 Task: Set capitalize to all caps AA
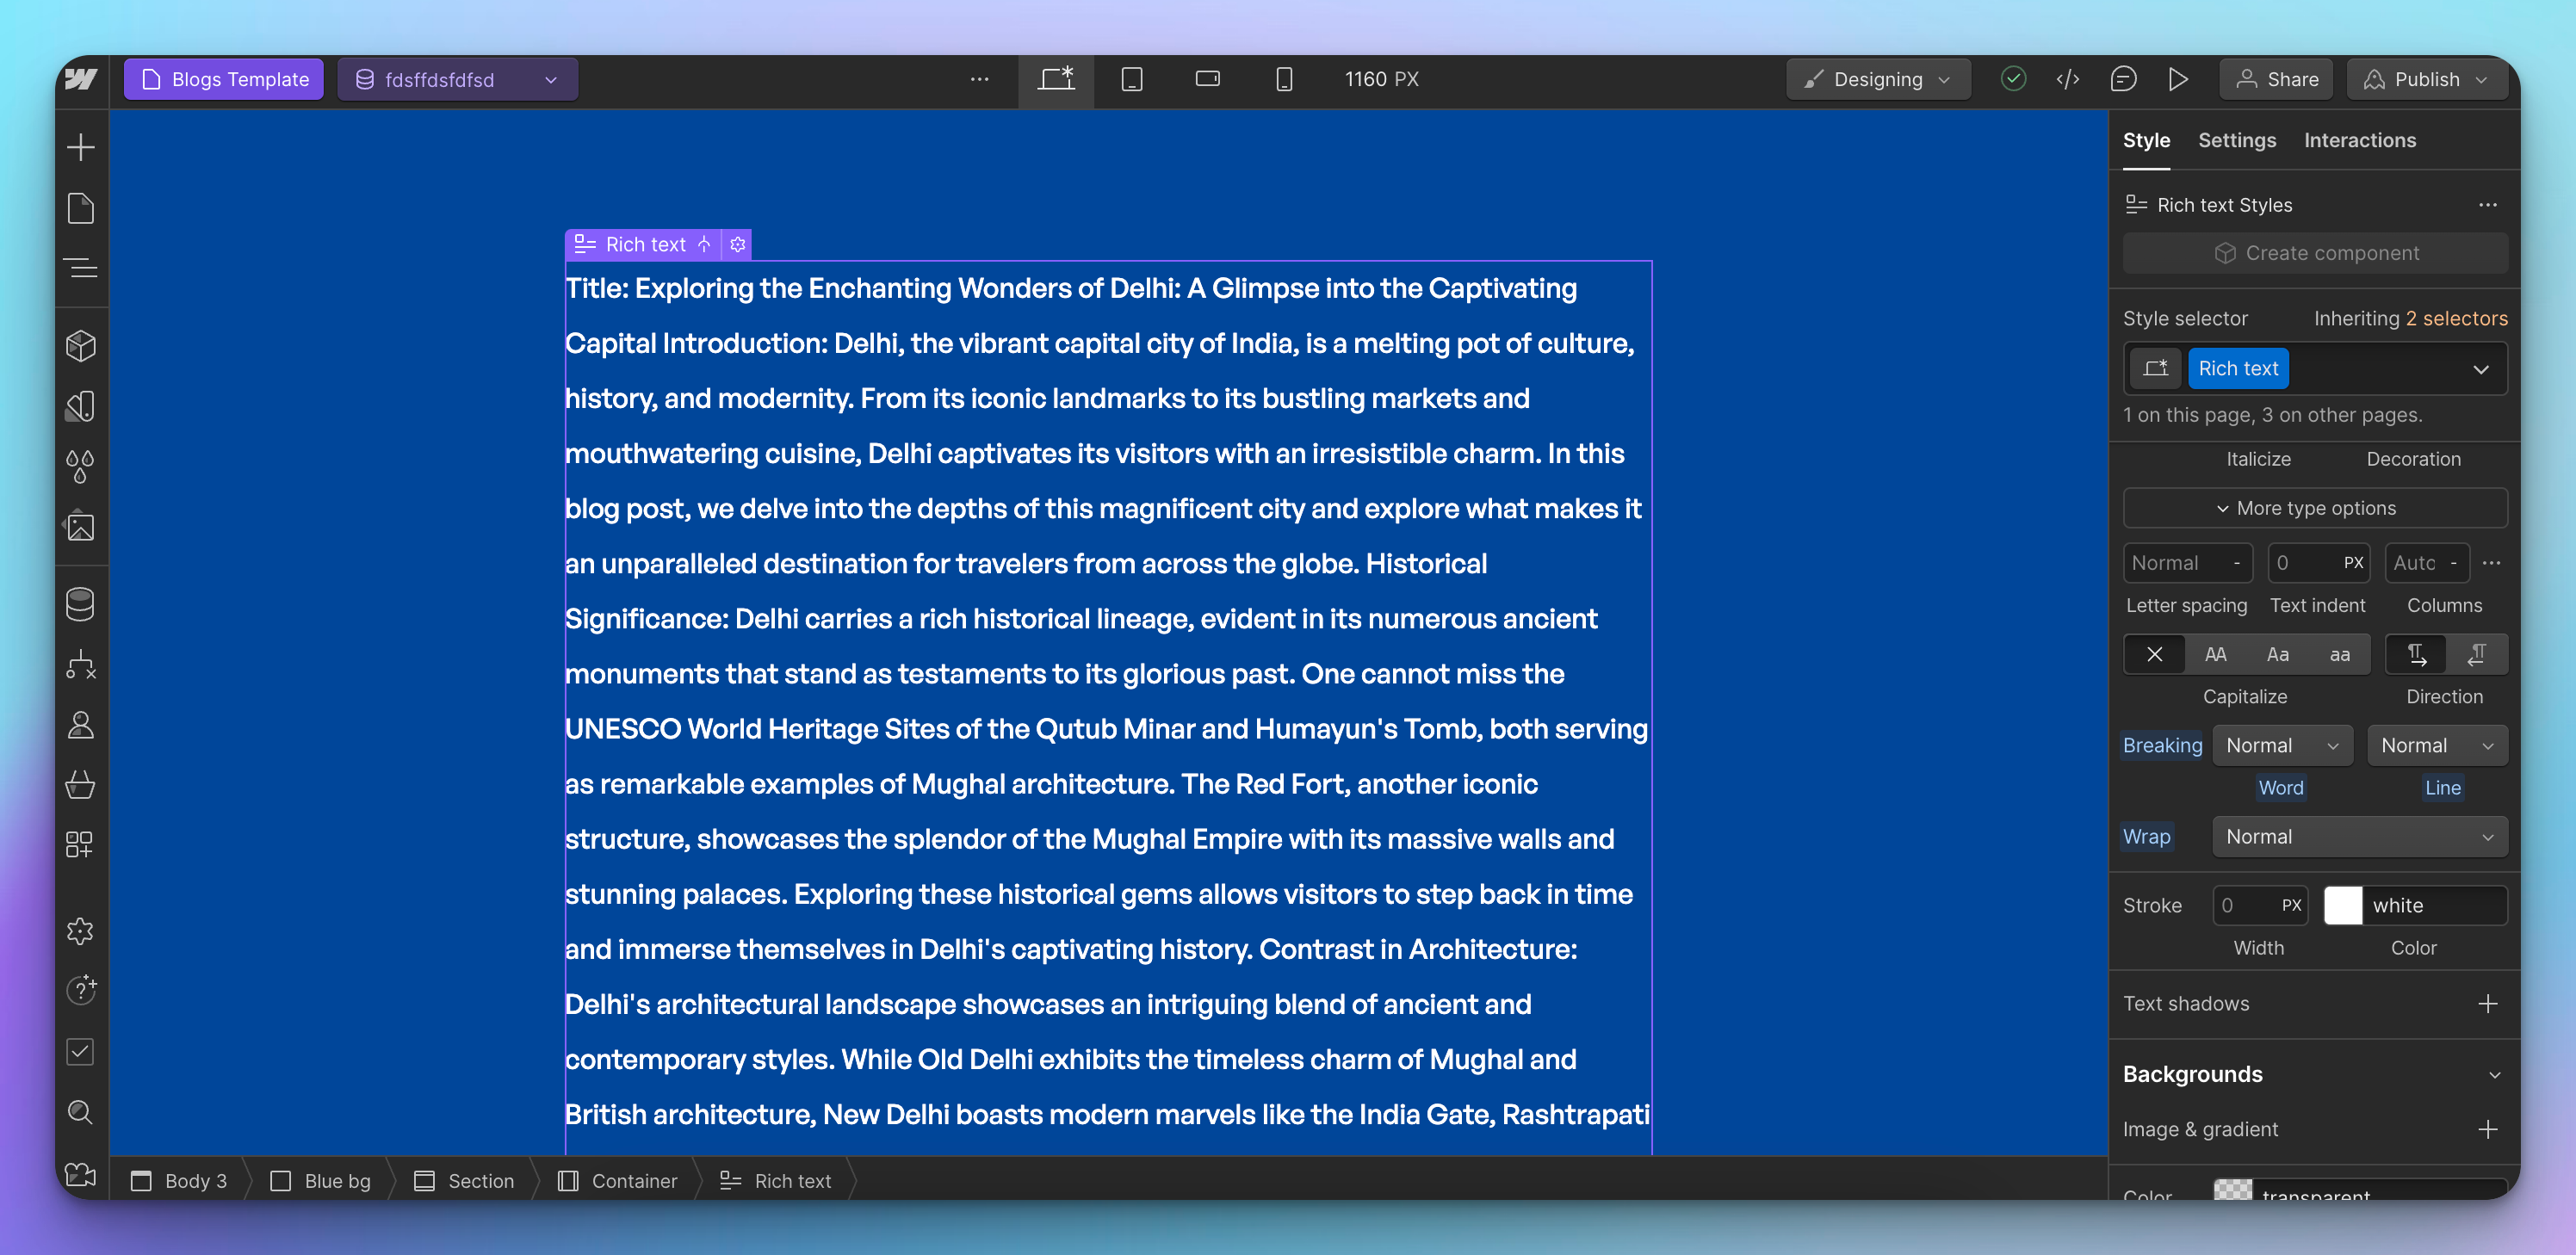pos(2215,654)
